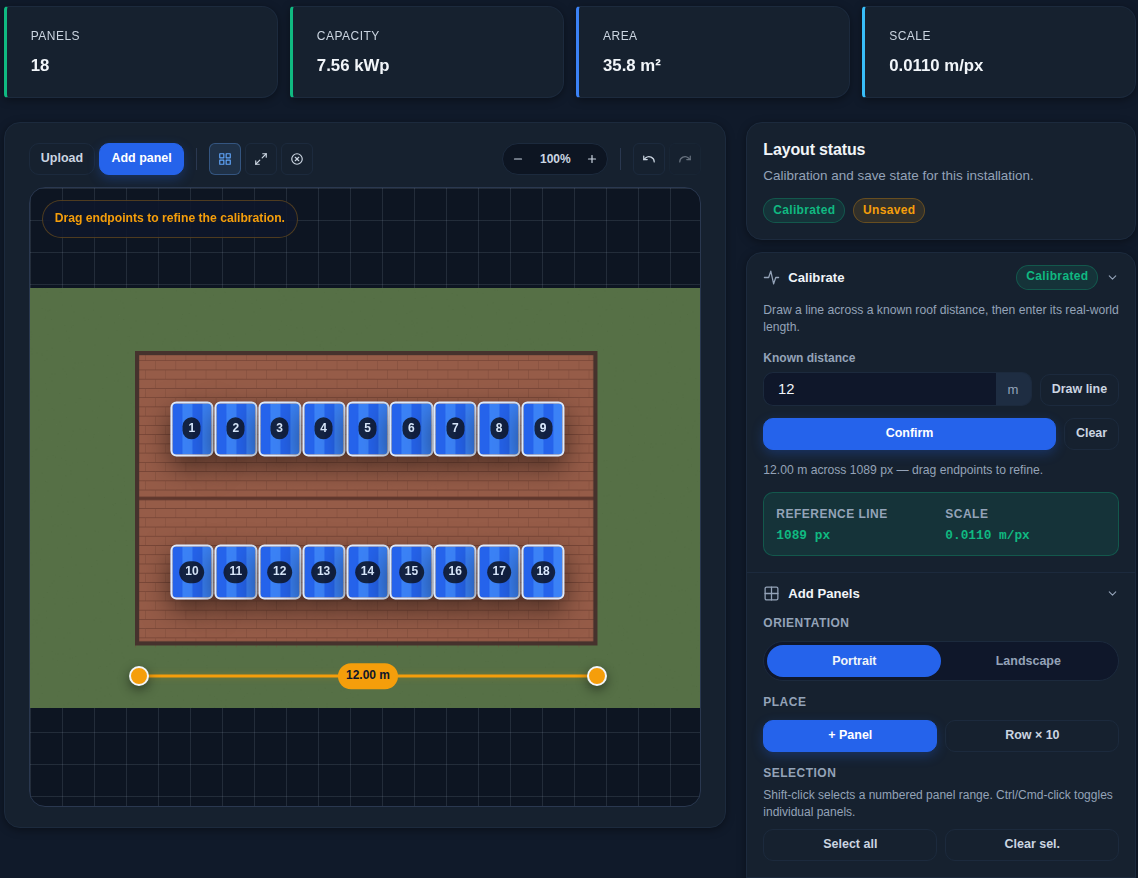Collapse the Add Panels section chevron
The height and width of the screenshot is (878, 1138).
[1112, 594]
